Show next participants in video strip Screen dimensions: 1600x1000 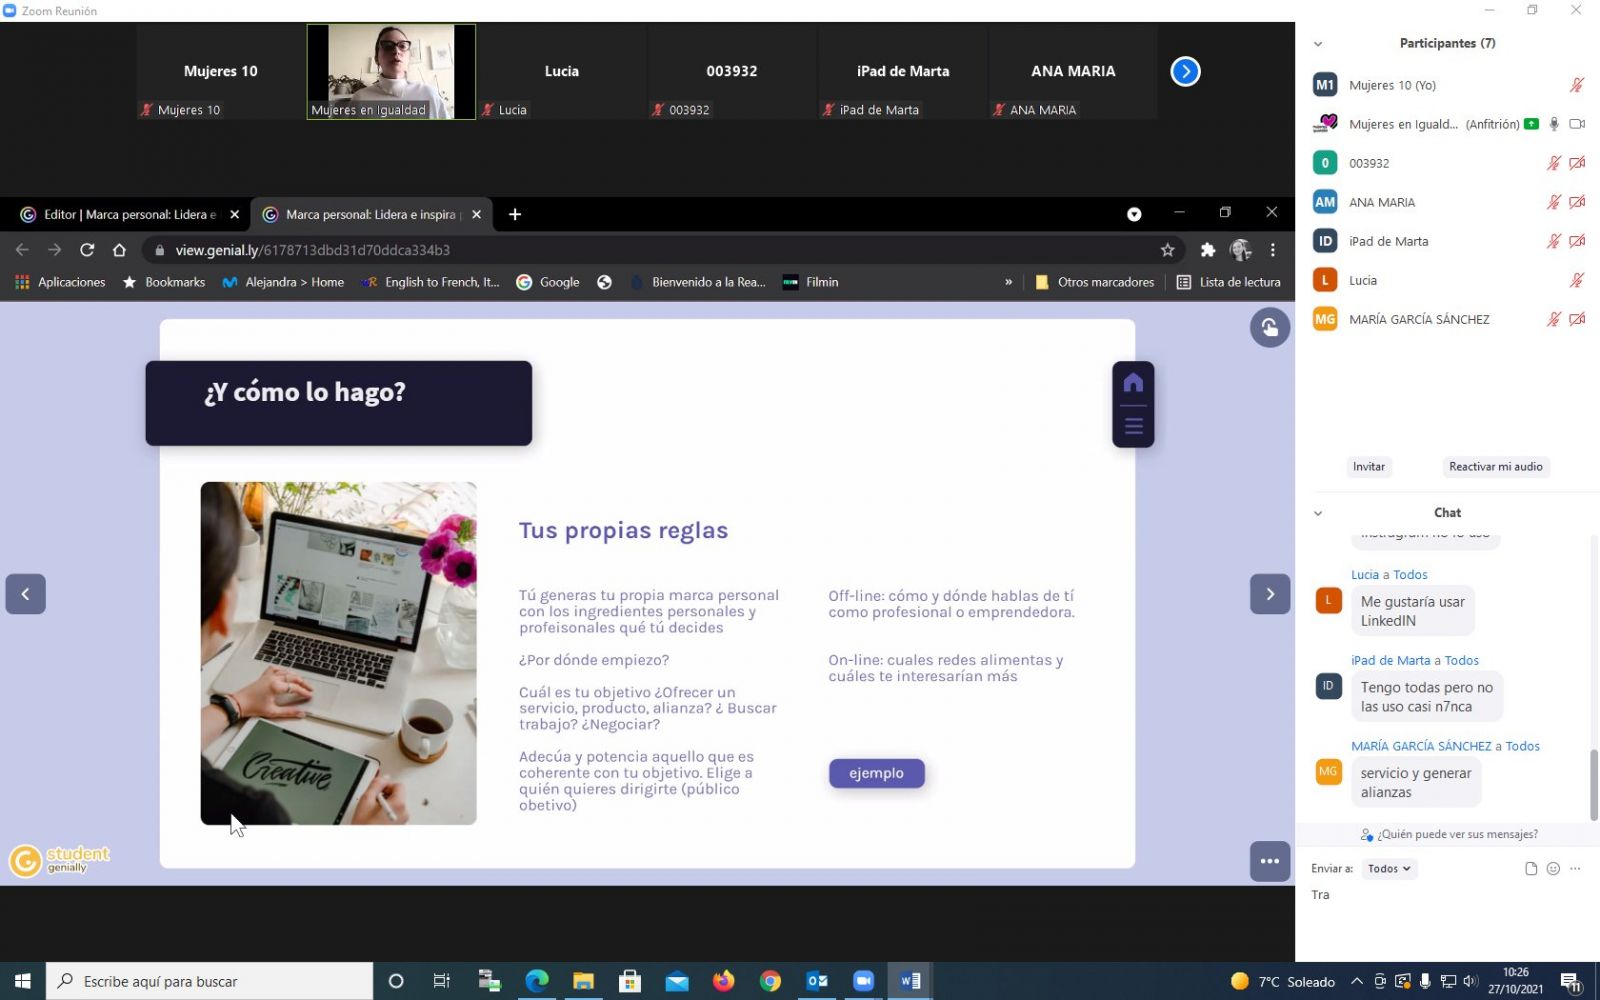coord(1185,72)
